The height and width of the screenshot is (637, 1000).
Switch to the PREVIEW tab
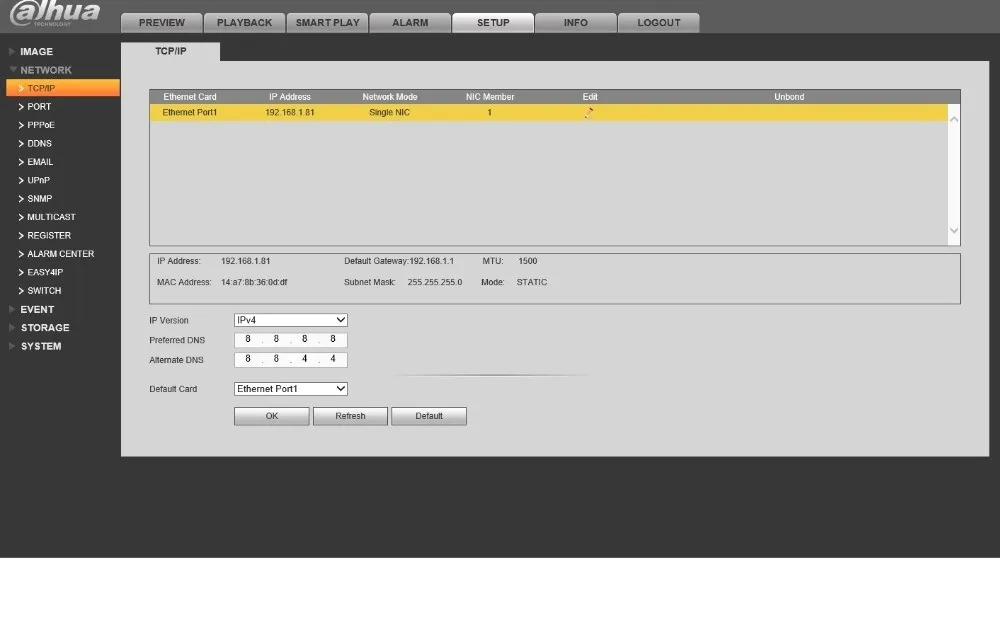(x=162, y=23)
